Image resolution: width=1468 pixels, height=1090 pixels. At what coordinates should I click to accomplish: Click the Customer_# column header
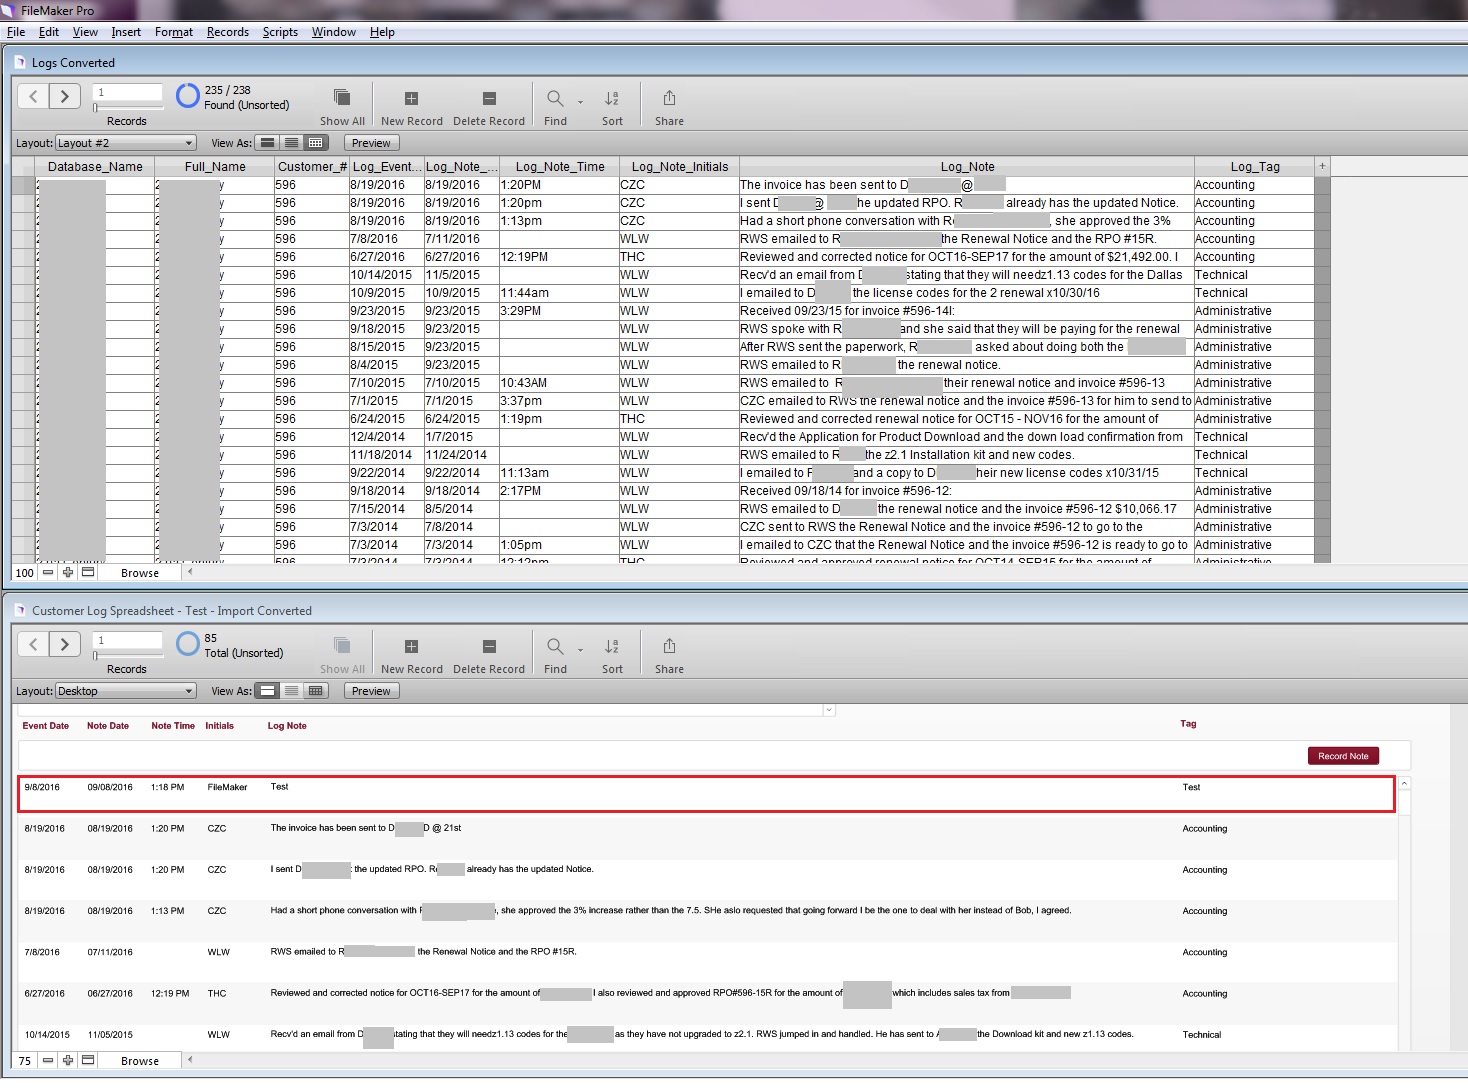click(x=312, y=167)
